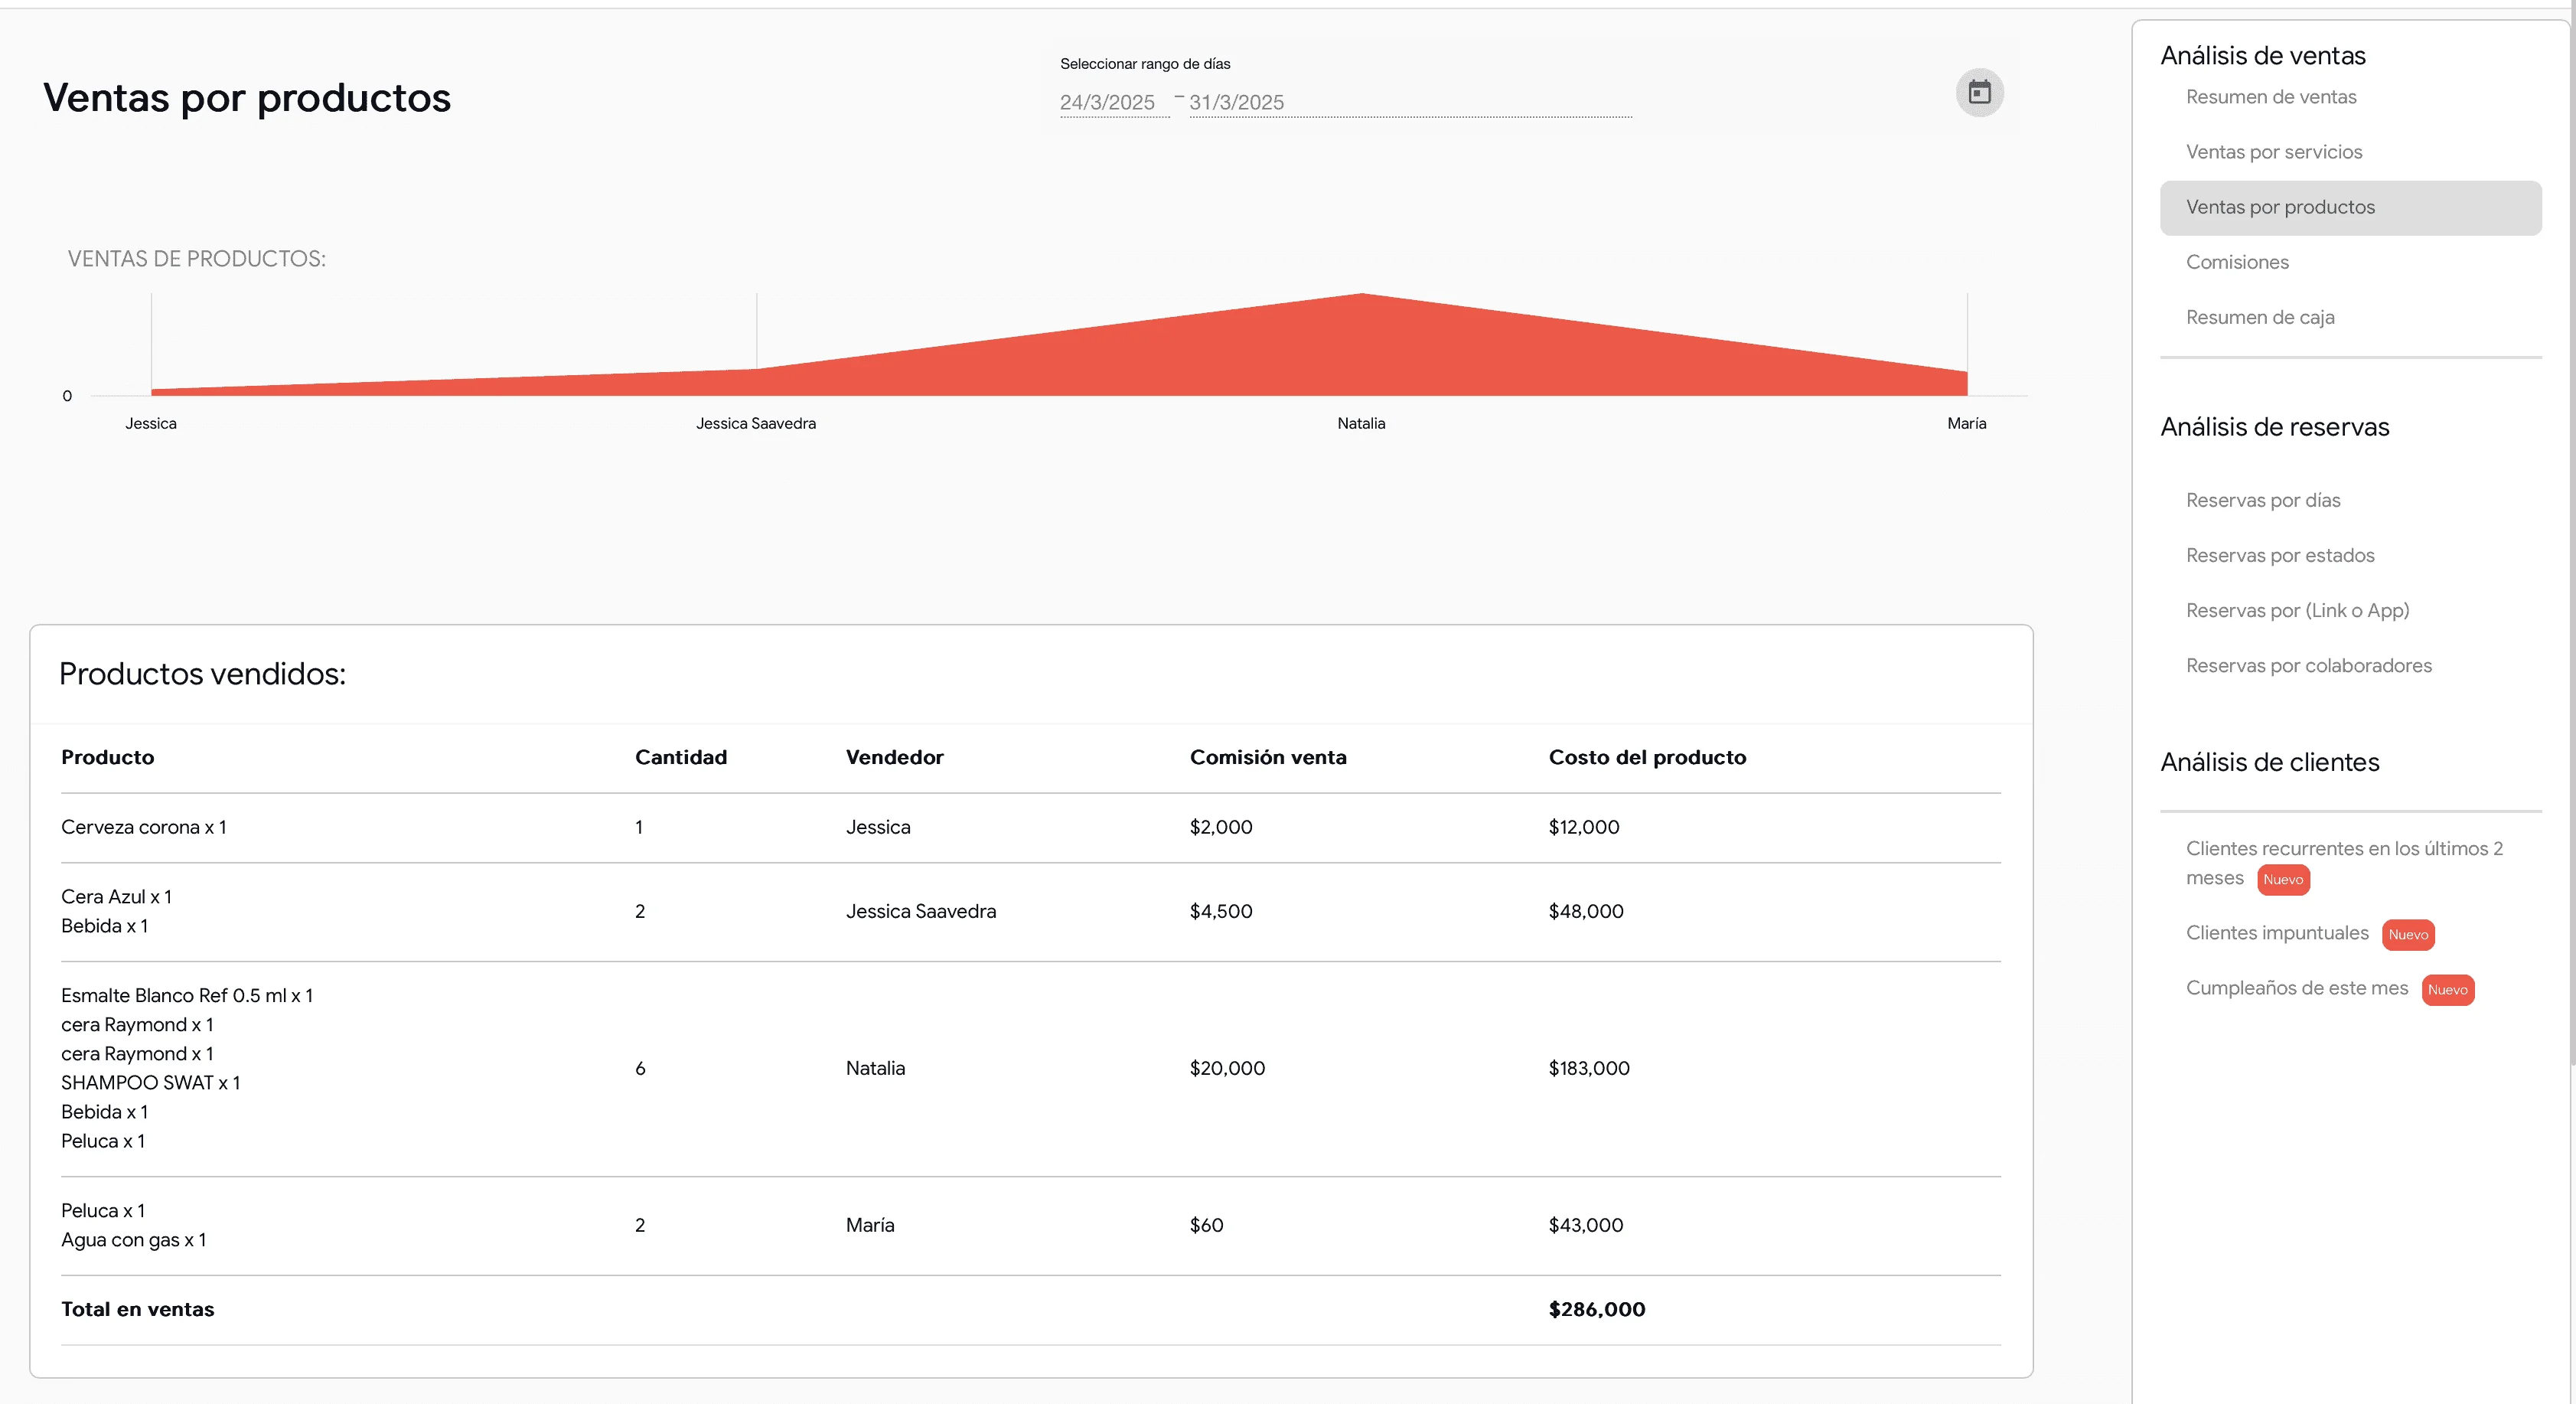Click the Nuevo badge next to Clientes impuntuales
This screenshot has height=1404, width=2576.
[x=2408, y=934]
